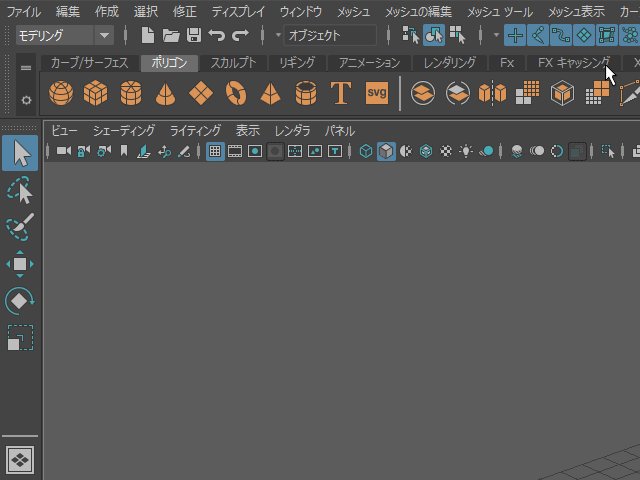The image size is (640, 480).
Task: Click the オブジェクト selection mask field
Action: 330,36
